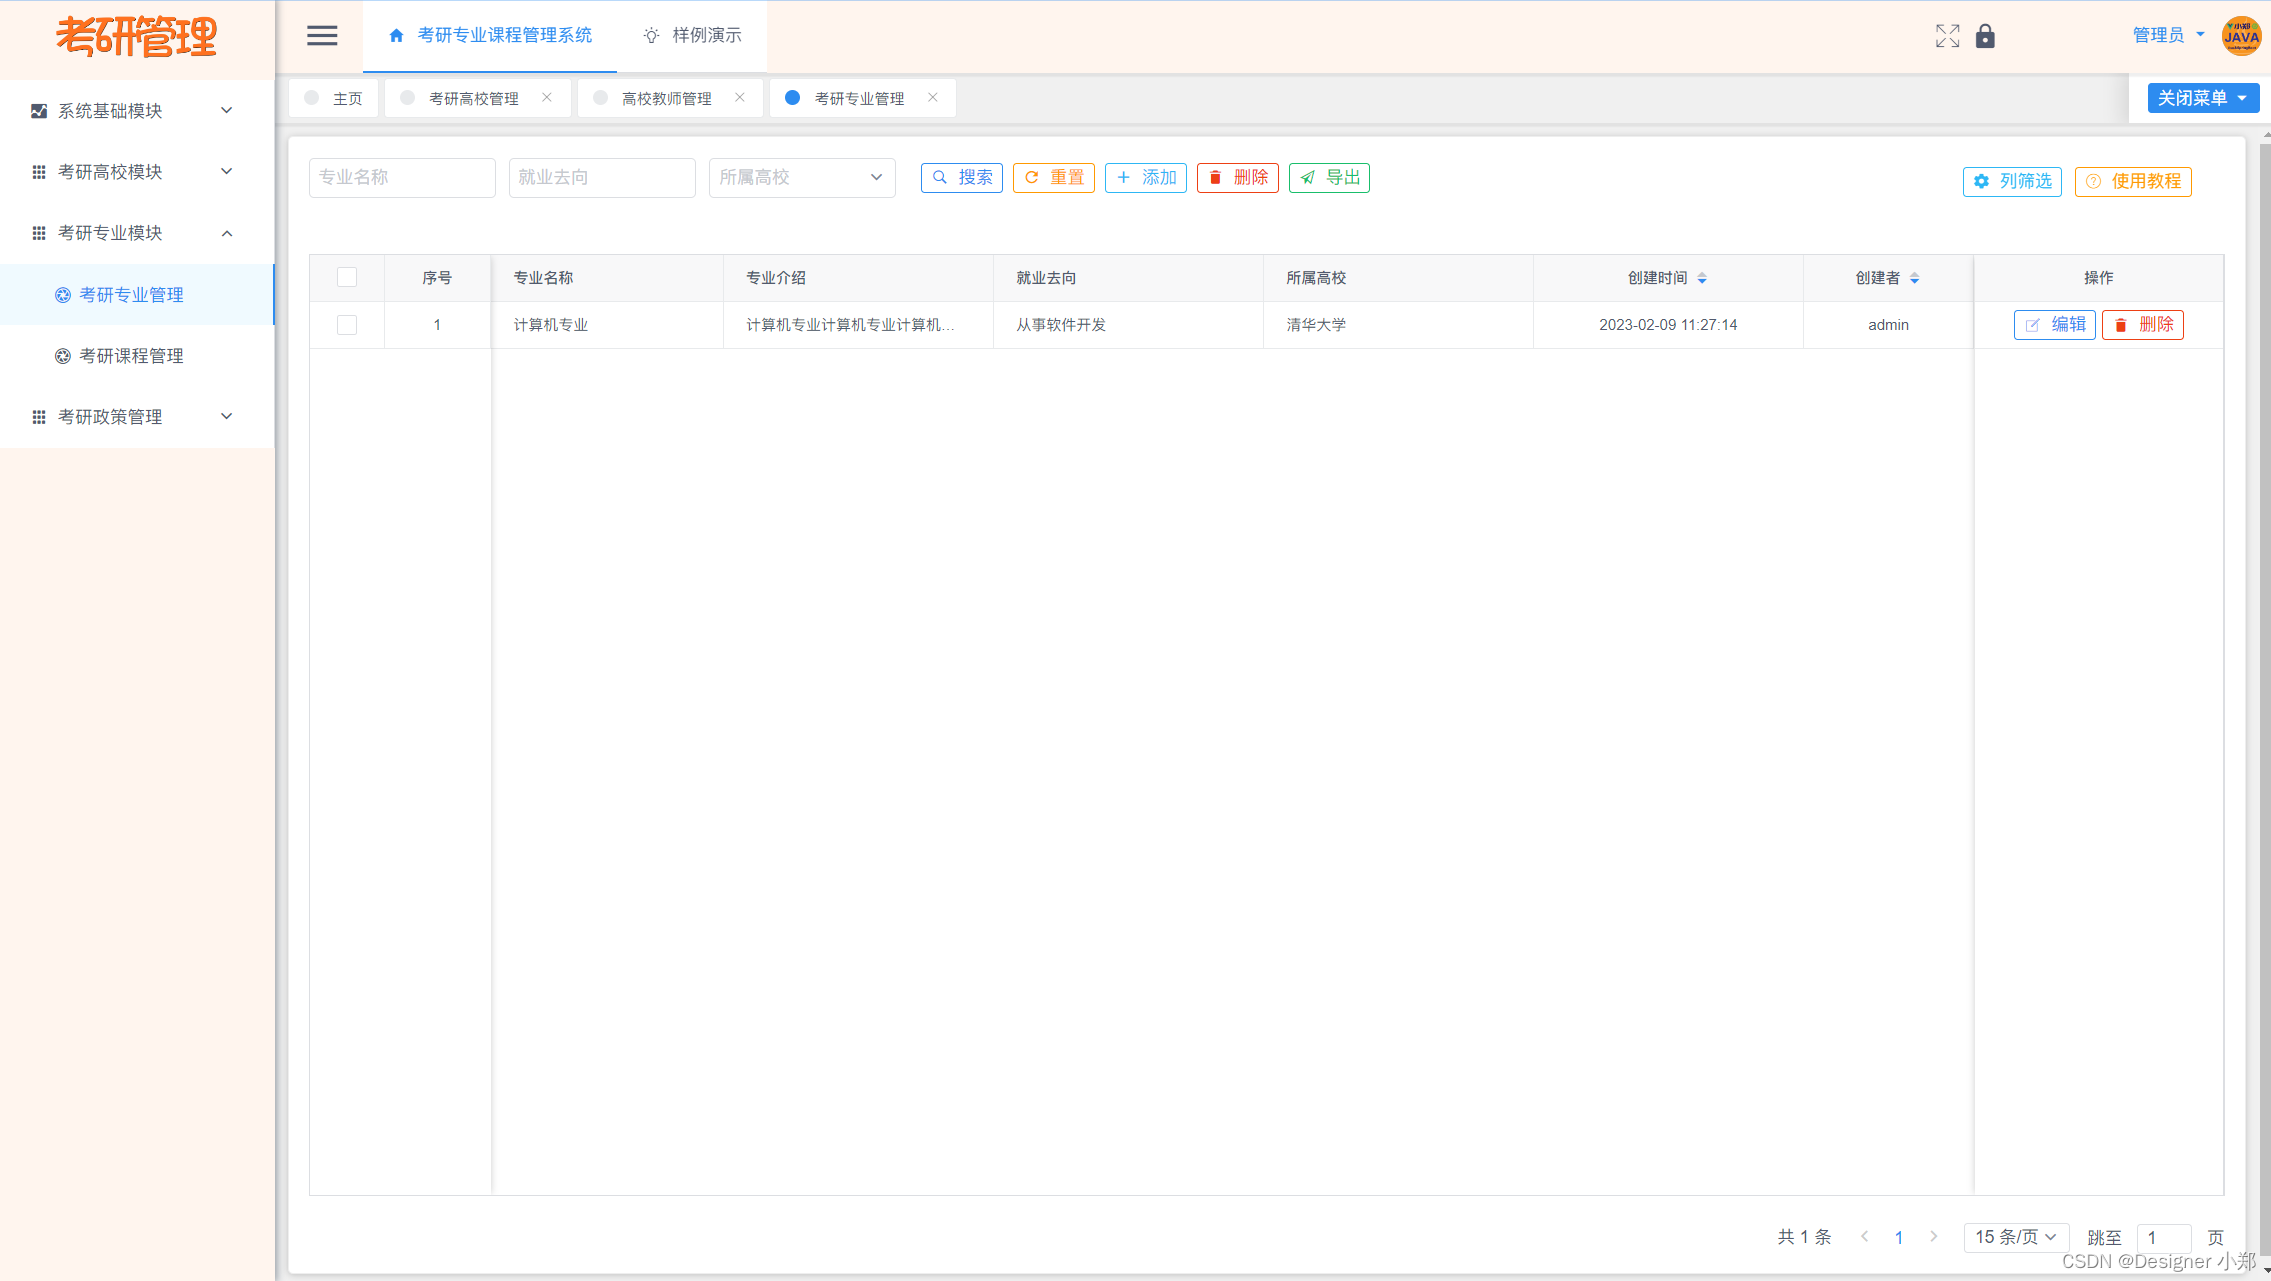Click the lock screen icon

click(x=1985, y=36)
